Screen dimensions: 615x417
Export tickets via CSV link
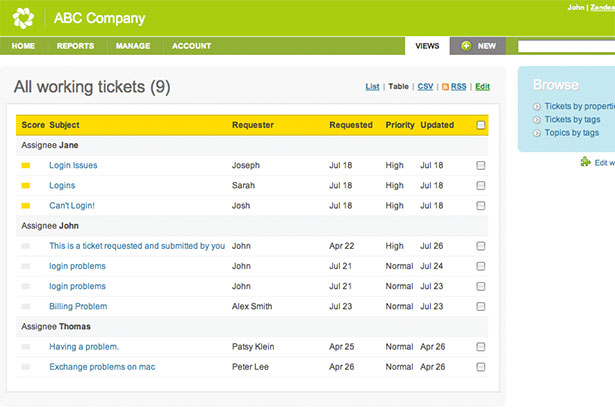[x=425, y=87]
